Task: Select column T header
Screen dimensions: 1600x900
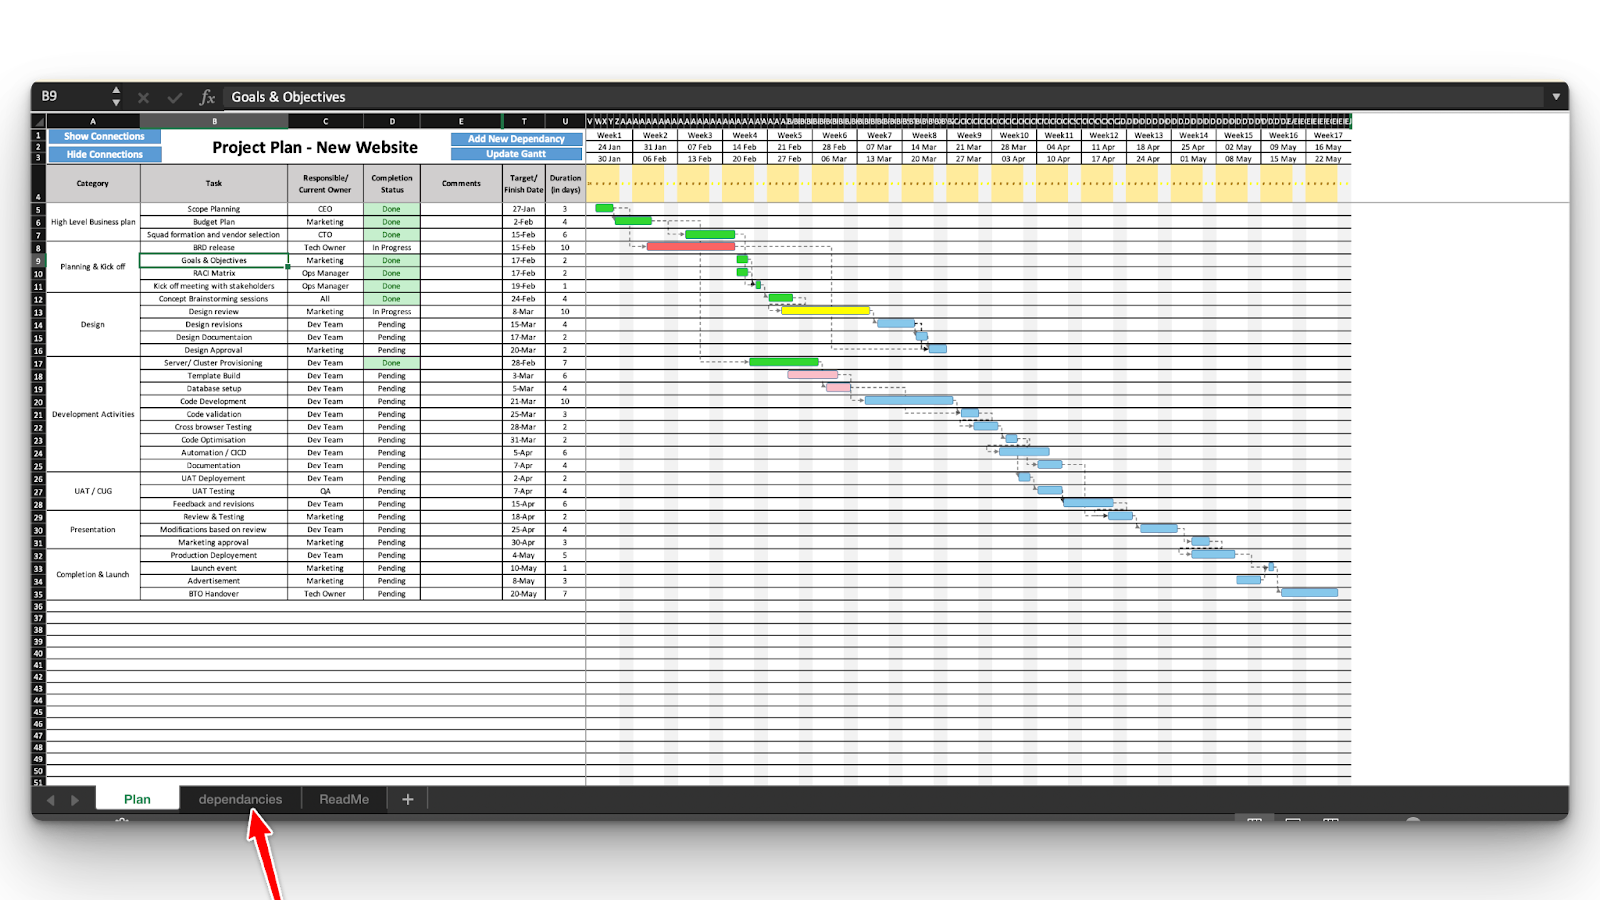Action: (x=523, y=121)
